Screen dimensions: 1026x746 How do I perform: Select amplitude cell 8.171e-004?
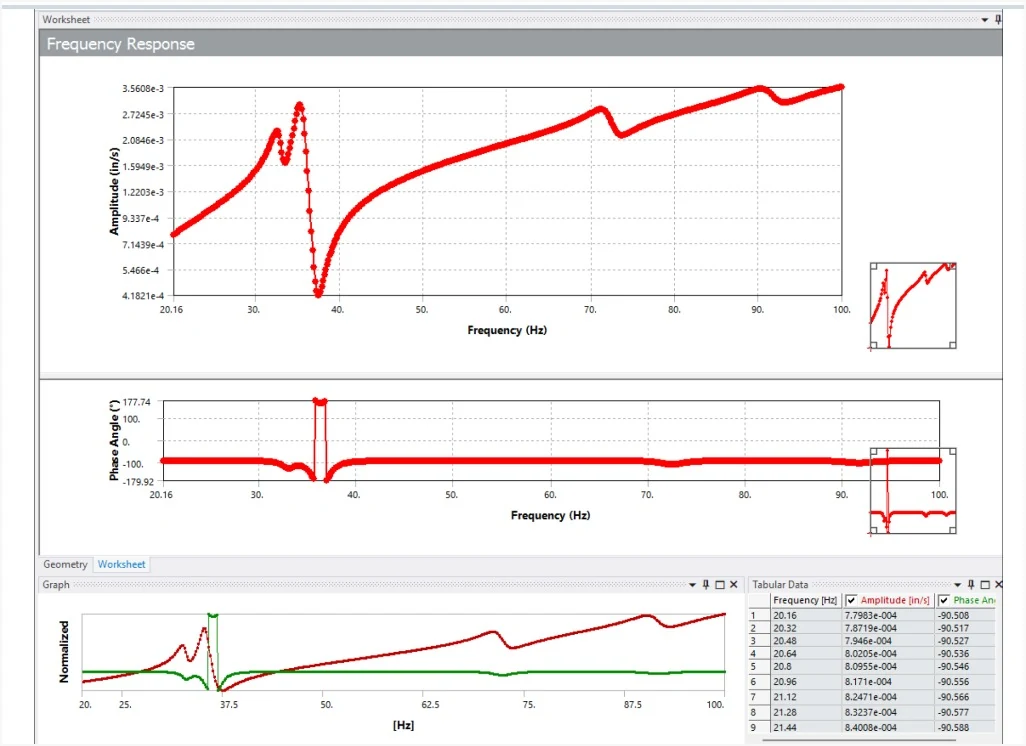click(x=888, y=681)
